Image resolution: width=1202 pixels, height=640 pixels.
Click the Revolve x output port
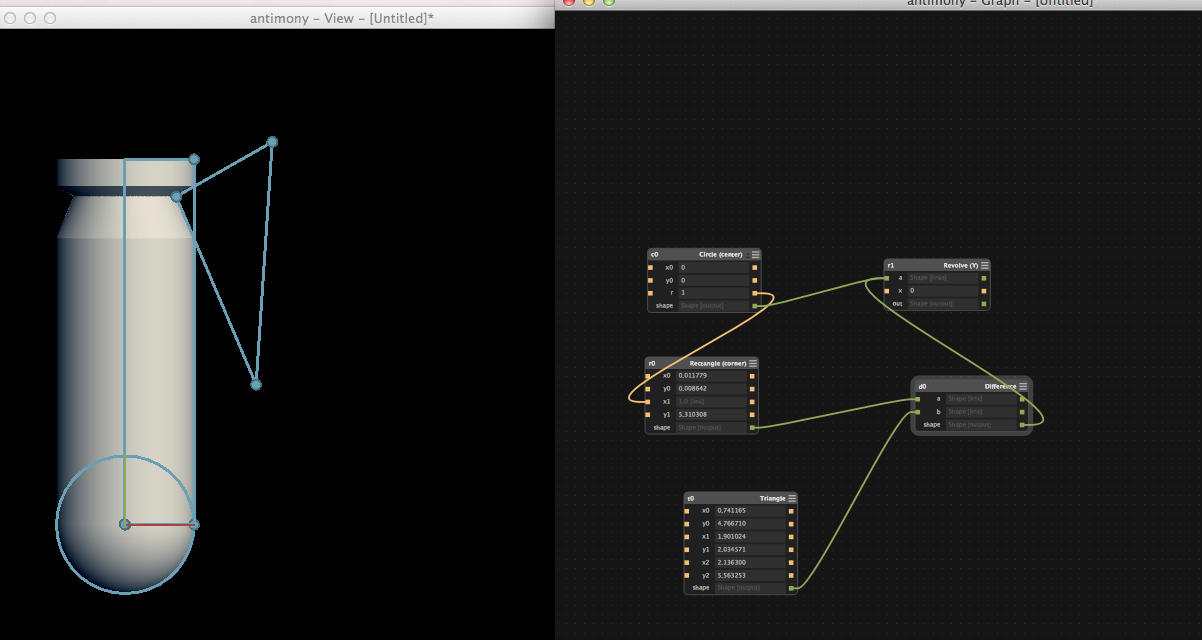tap(984, 290)
